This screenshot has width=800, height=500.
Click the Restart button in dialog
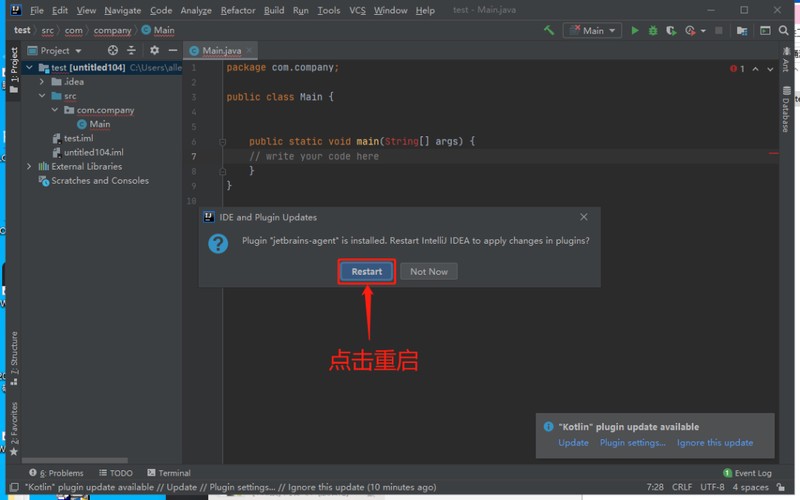[x=366, y=271]
